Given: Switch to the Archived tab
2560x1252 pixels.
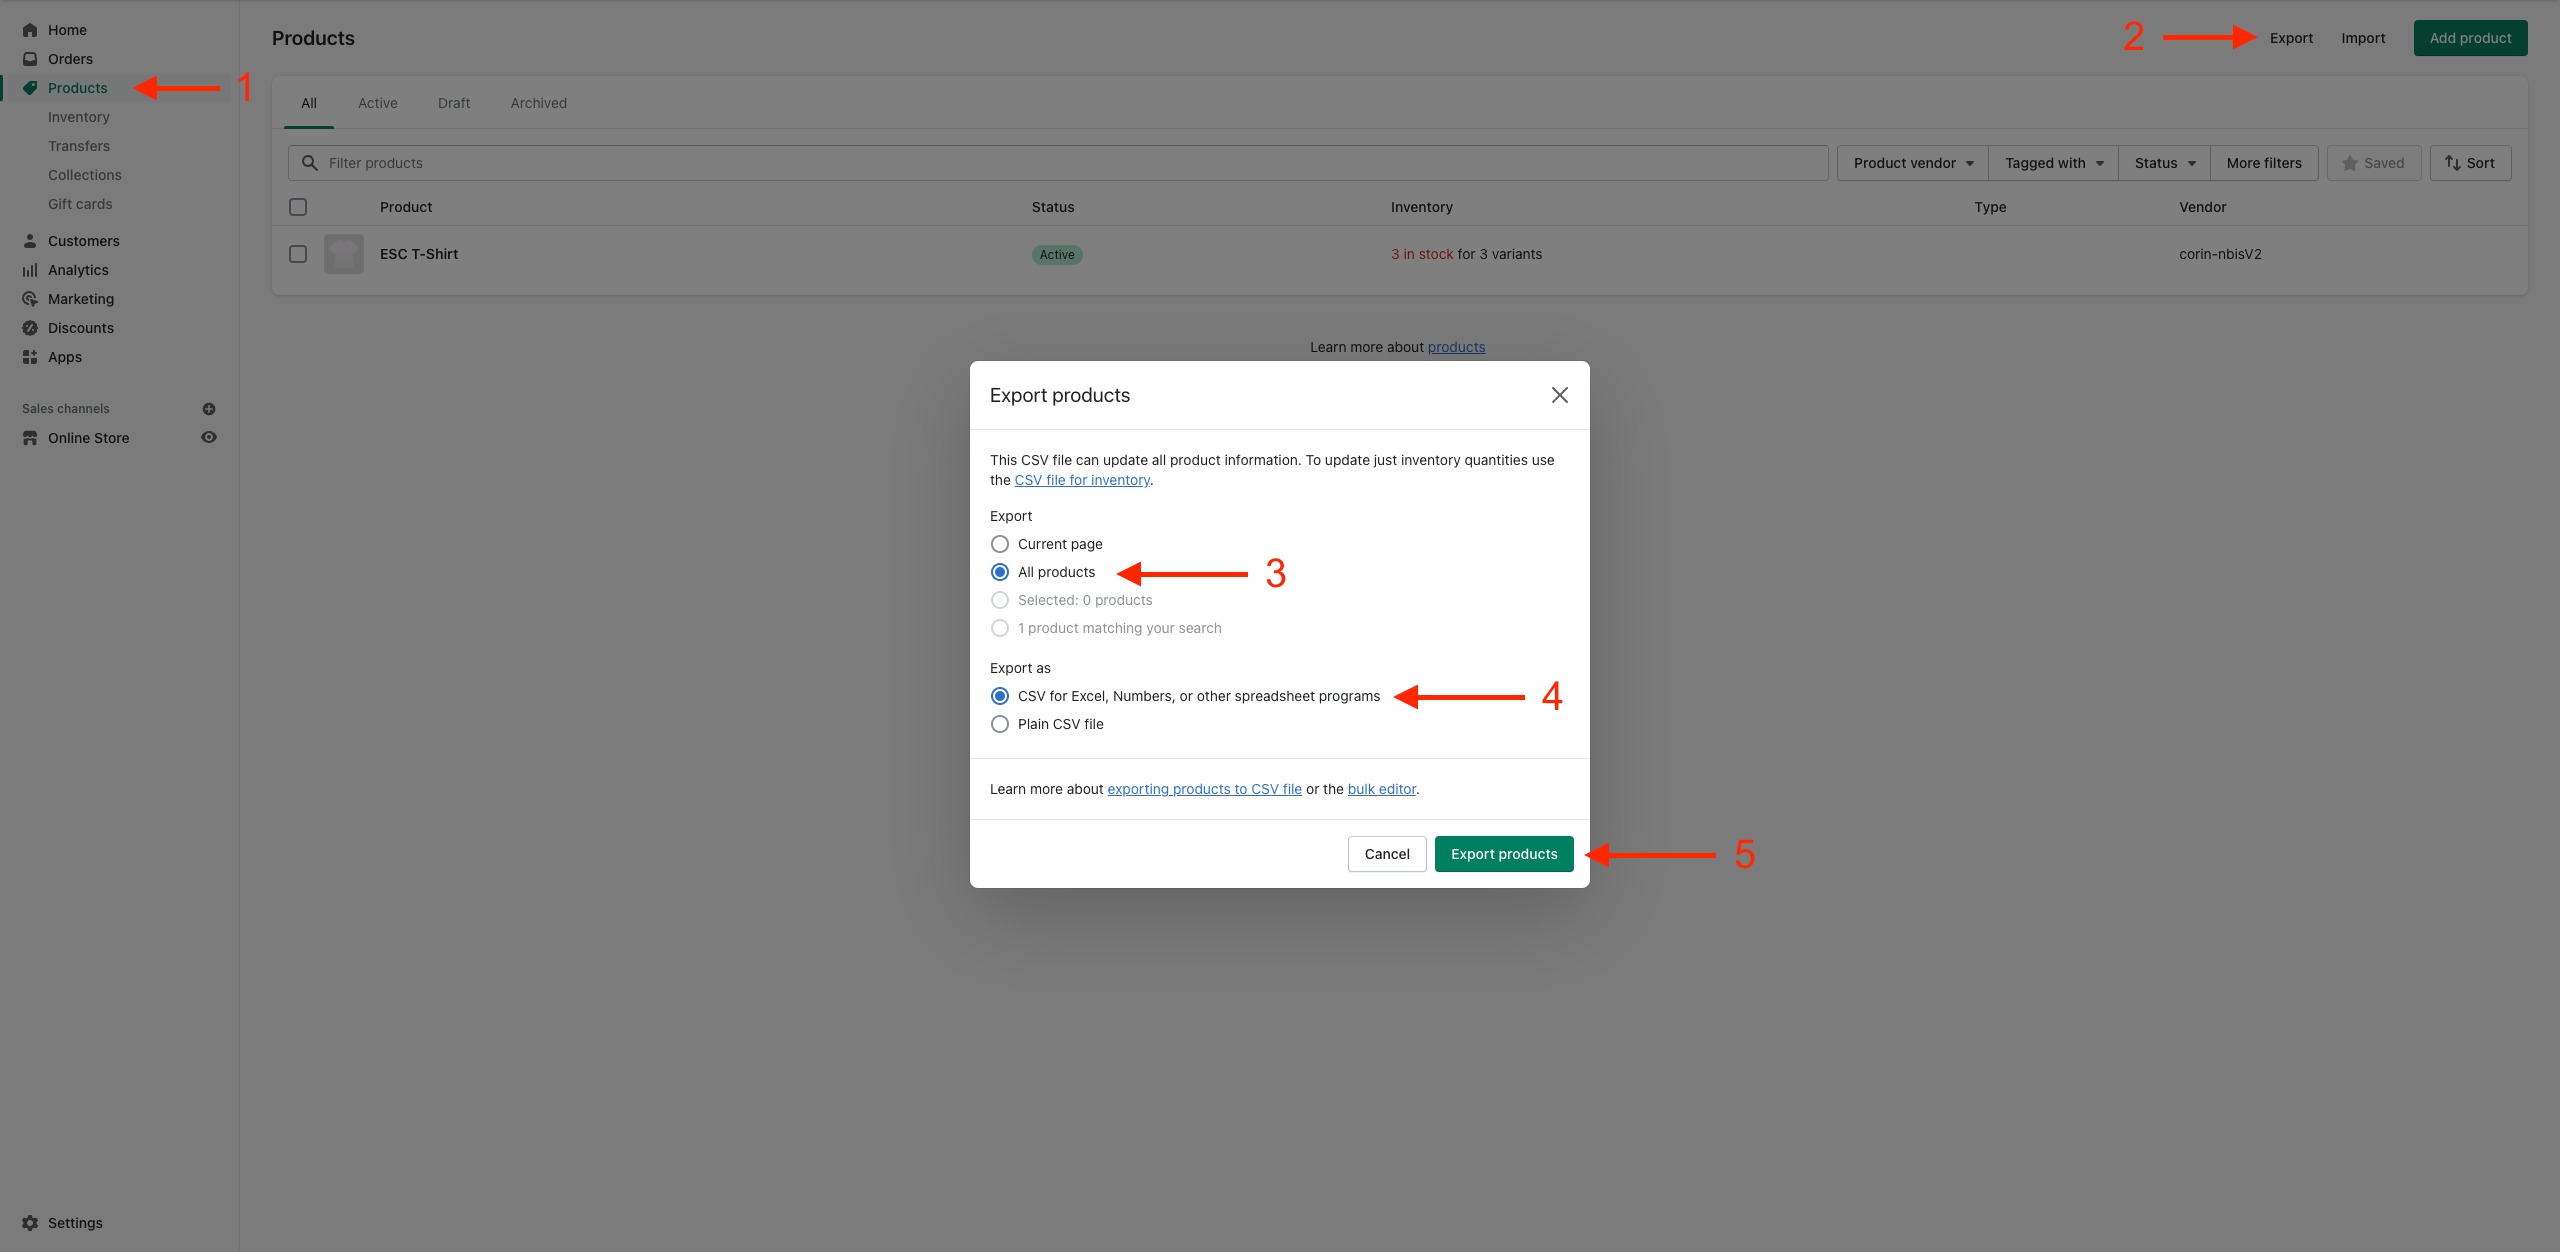Looking at the screenshot, I should click(538, 102).
